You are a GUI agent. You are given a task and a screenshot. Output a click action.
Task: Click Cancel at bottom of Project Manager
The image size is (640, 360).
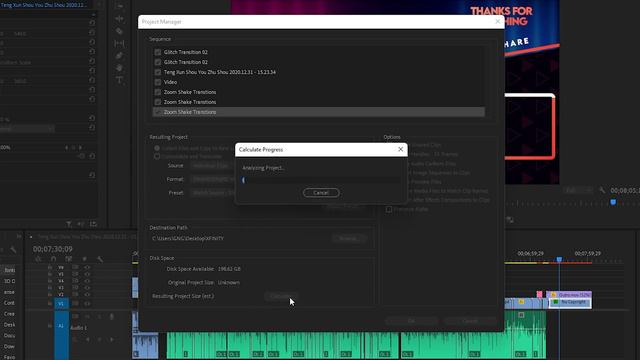tap(470, 321)
